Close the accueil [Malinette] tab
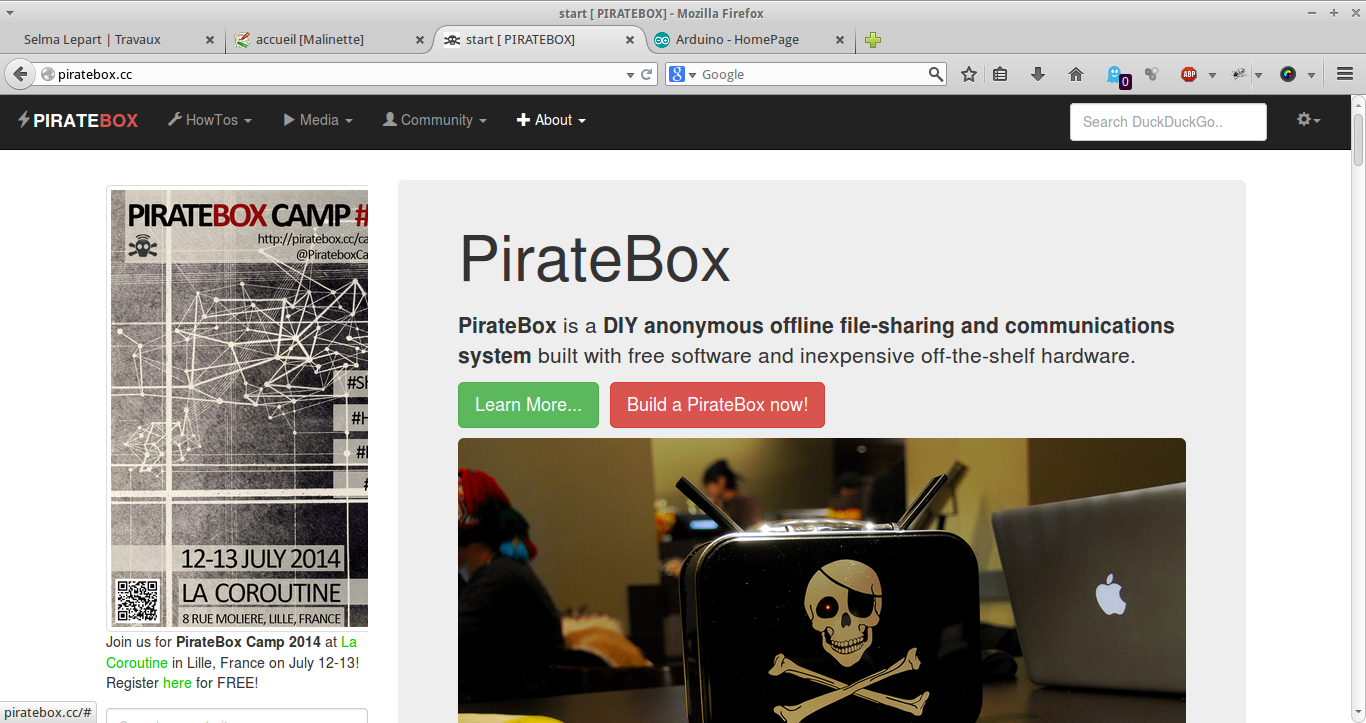The image size is (1366, 723). [x=420, y=40]
